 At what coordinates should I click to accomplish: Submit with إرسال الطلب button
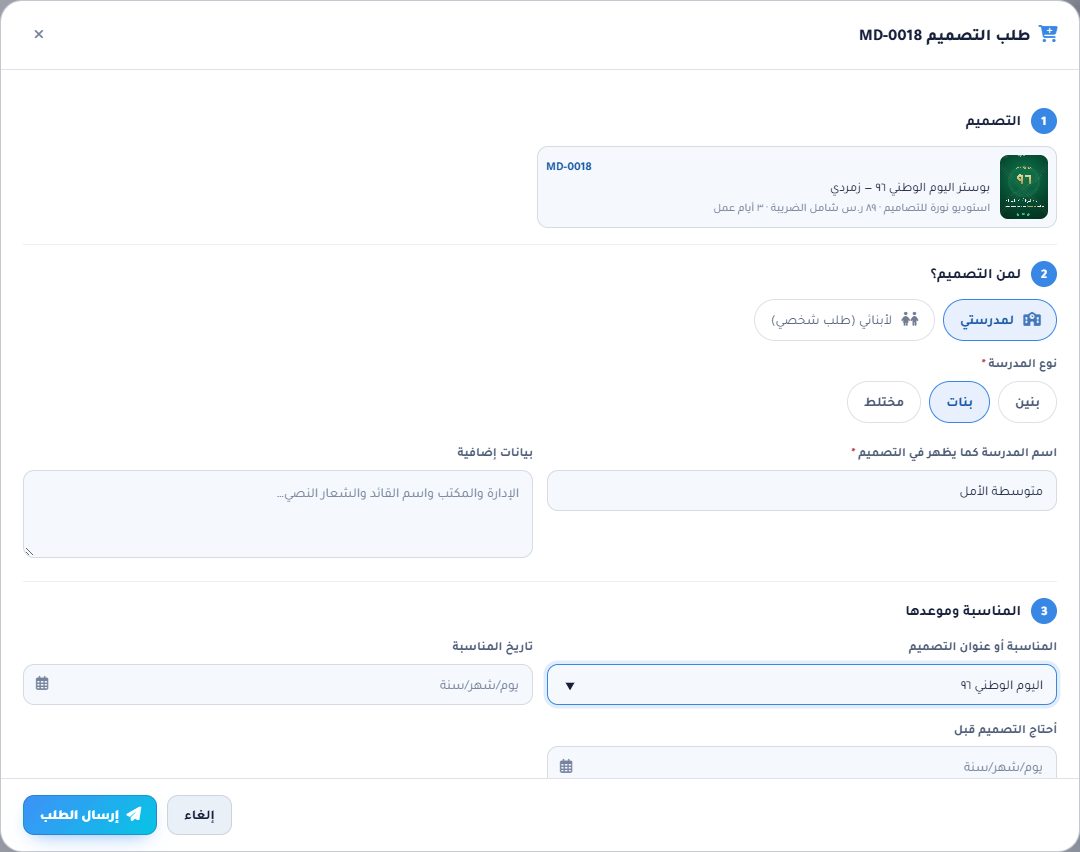click(90, 815)
